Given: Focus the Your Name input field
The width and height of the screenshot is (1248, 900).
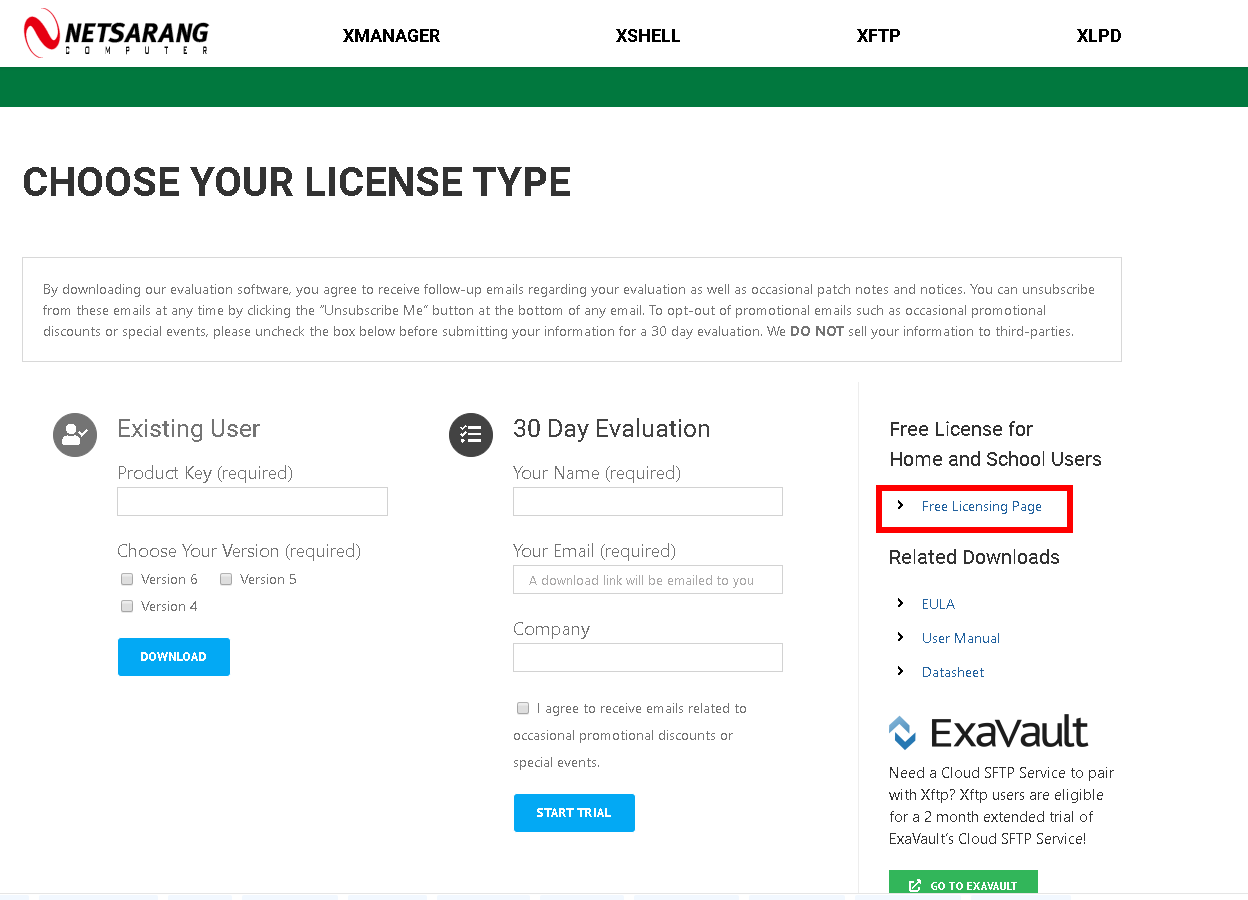Looking at the screenshot, I should coord(648,502).
